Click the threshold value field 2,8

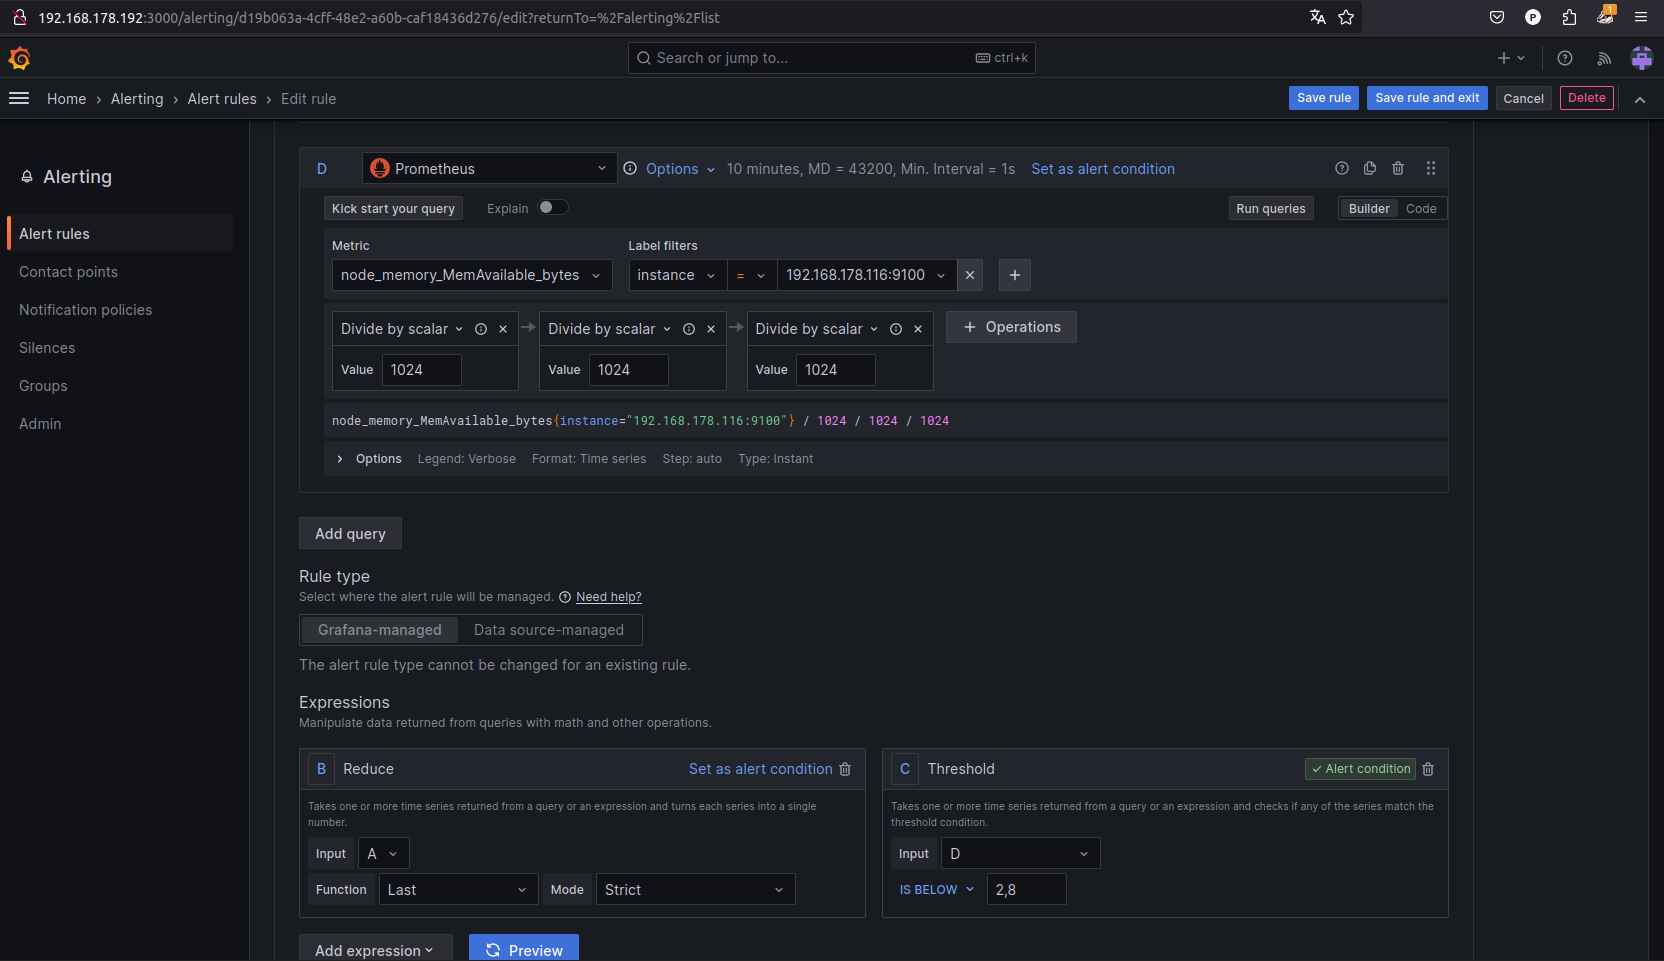tap(1026, 890)
